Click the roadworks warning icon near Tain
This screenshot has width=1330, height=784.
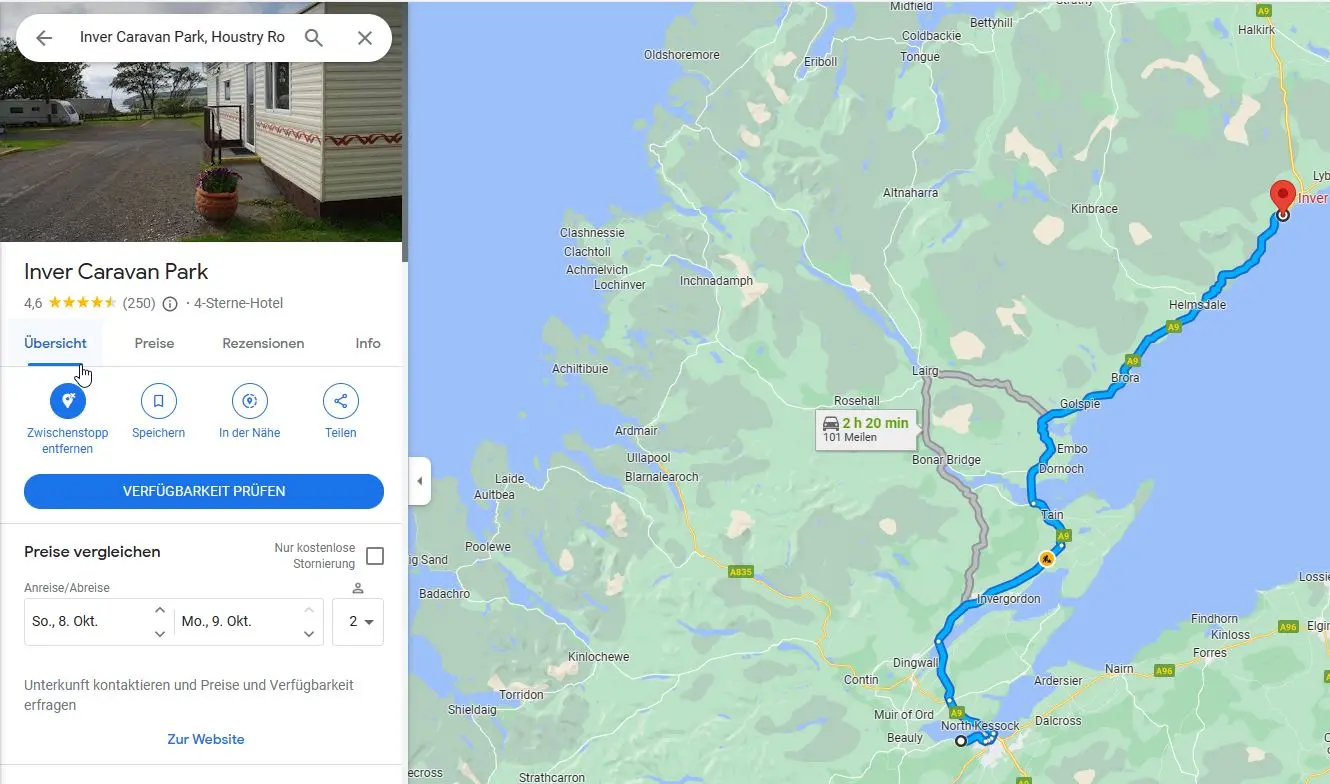[1046, 560]
